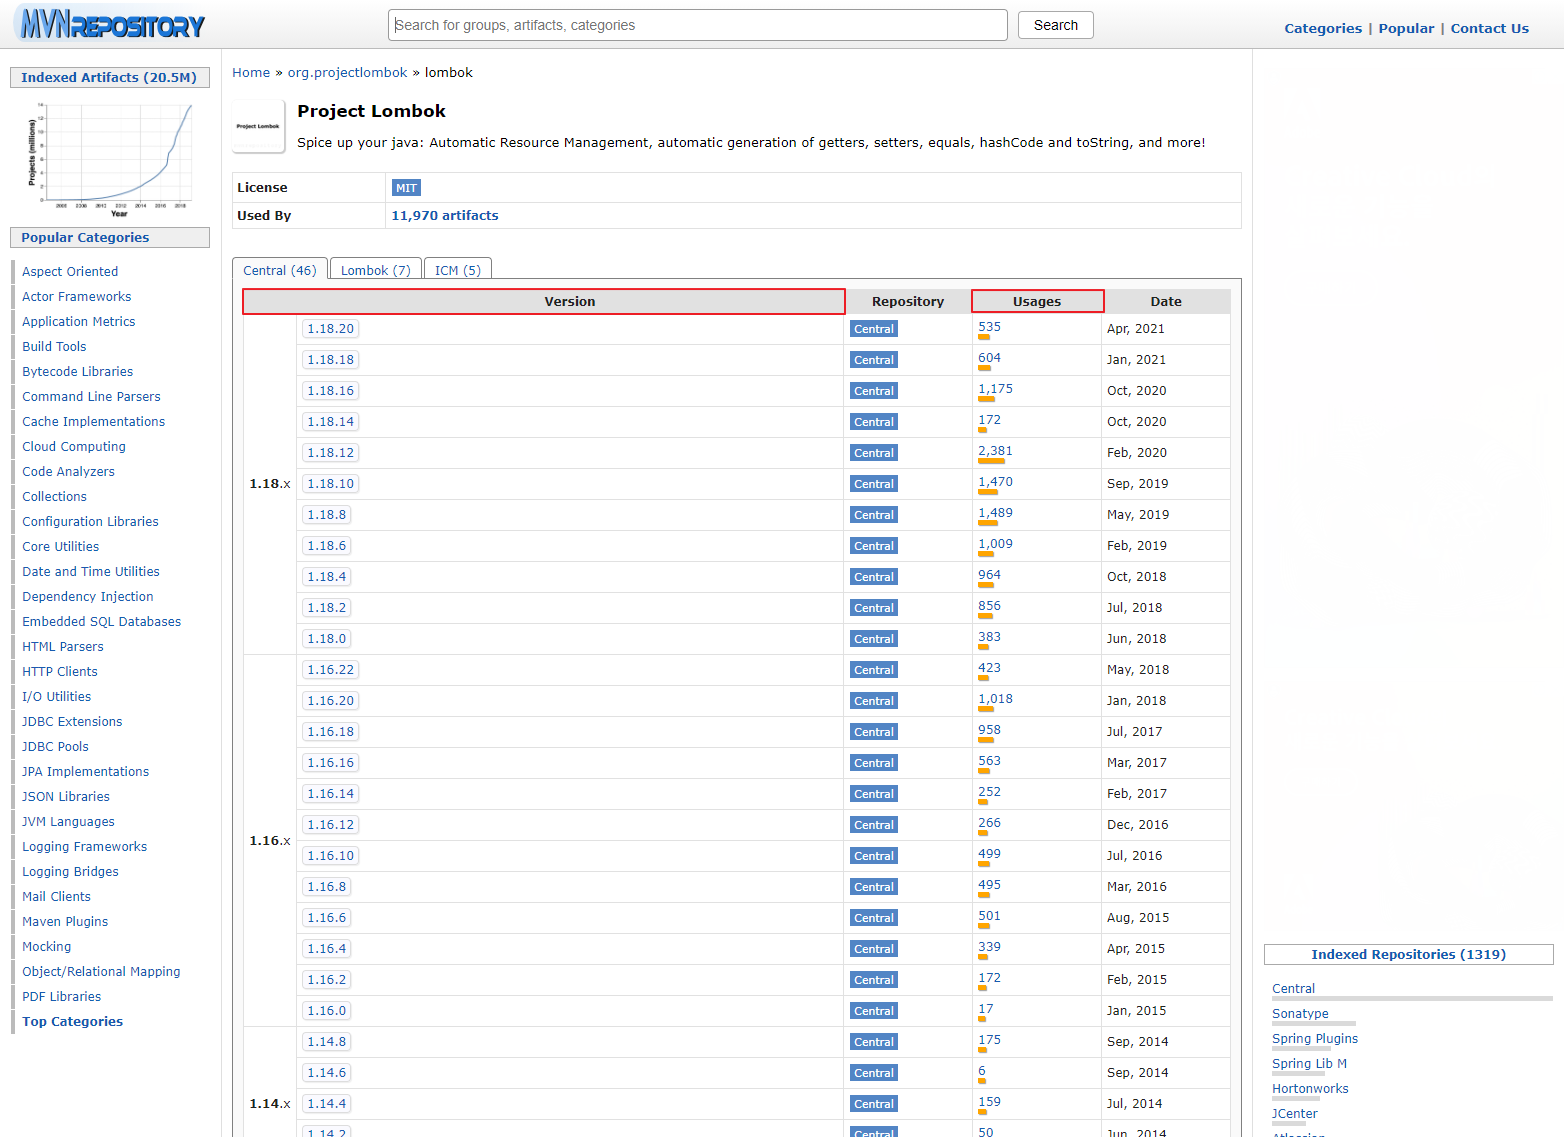
Task: Open the Top Categories link
Action: pos(73,1022)
